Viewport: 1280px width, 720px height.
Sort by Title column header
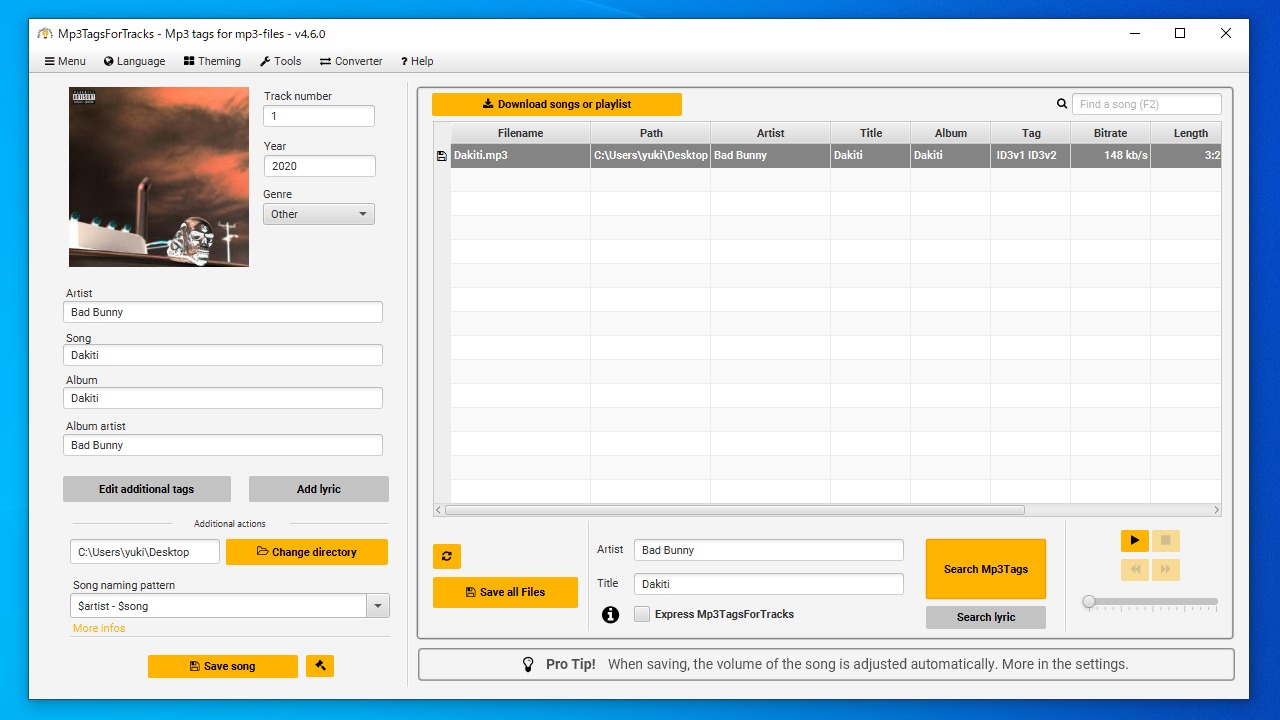(871, 133)
